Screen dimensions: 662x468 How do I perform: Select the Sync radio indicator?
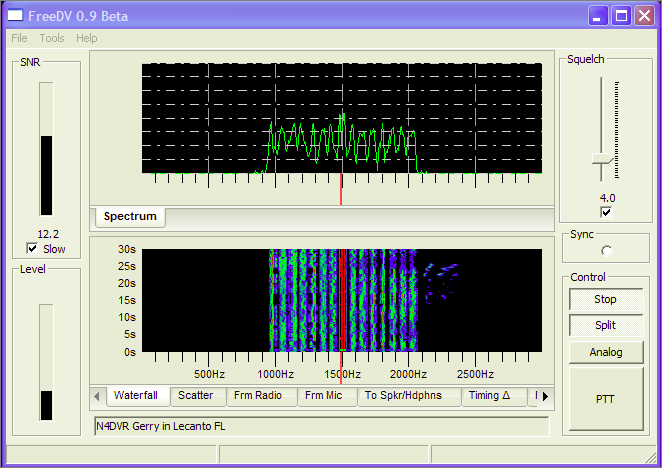(x=606, y=250)
